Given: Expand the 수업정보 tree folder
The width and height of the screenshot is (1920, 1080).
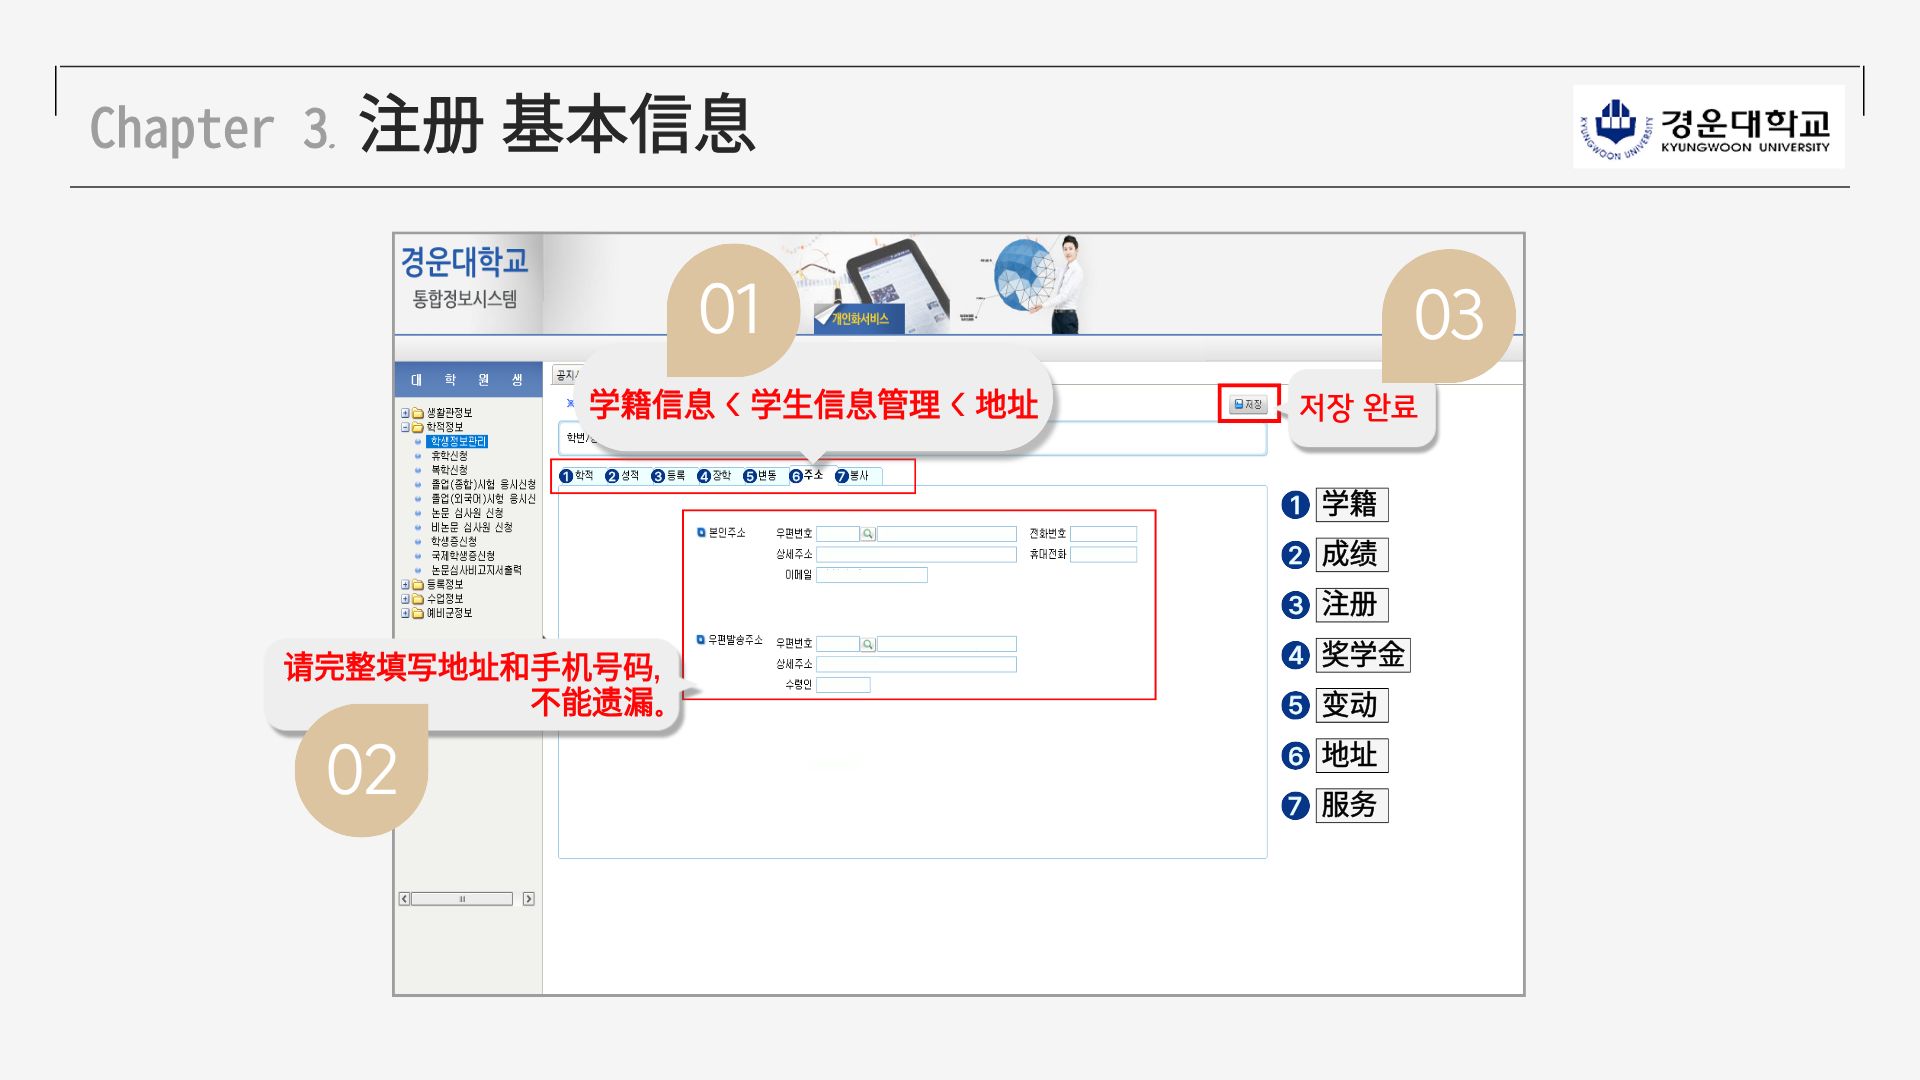Looking at the screenshot, I should (x=405, y=599).
